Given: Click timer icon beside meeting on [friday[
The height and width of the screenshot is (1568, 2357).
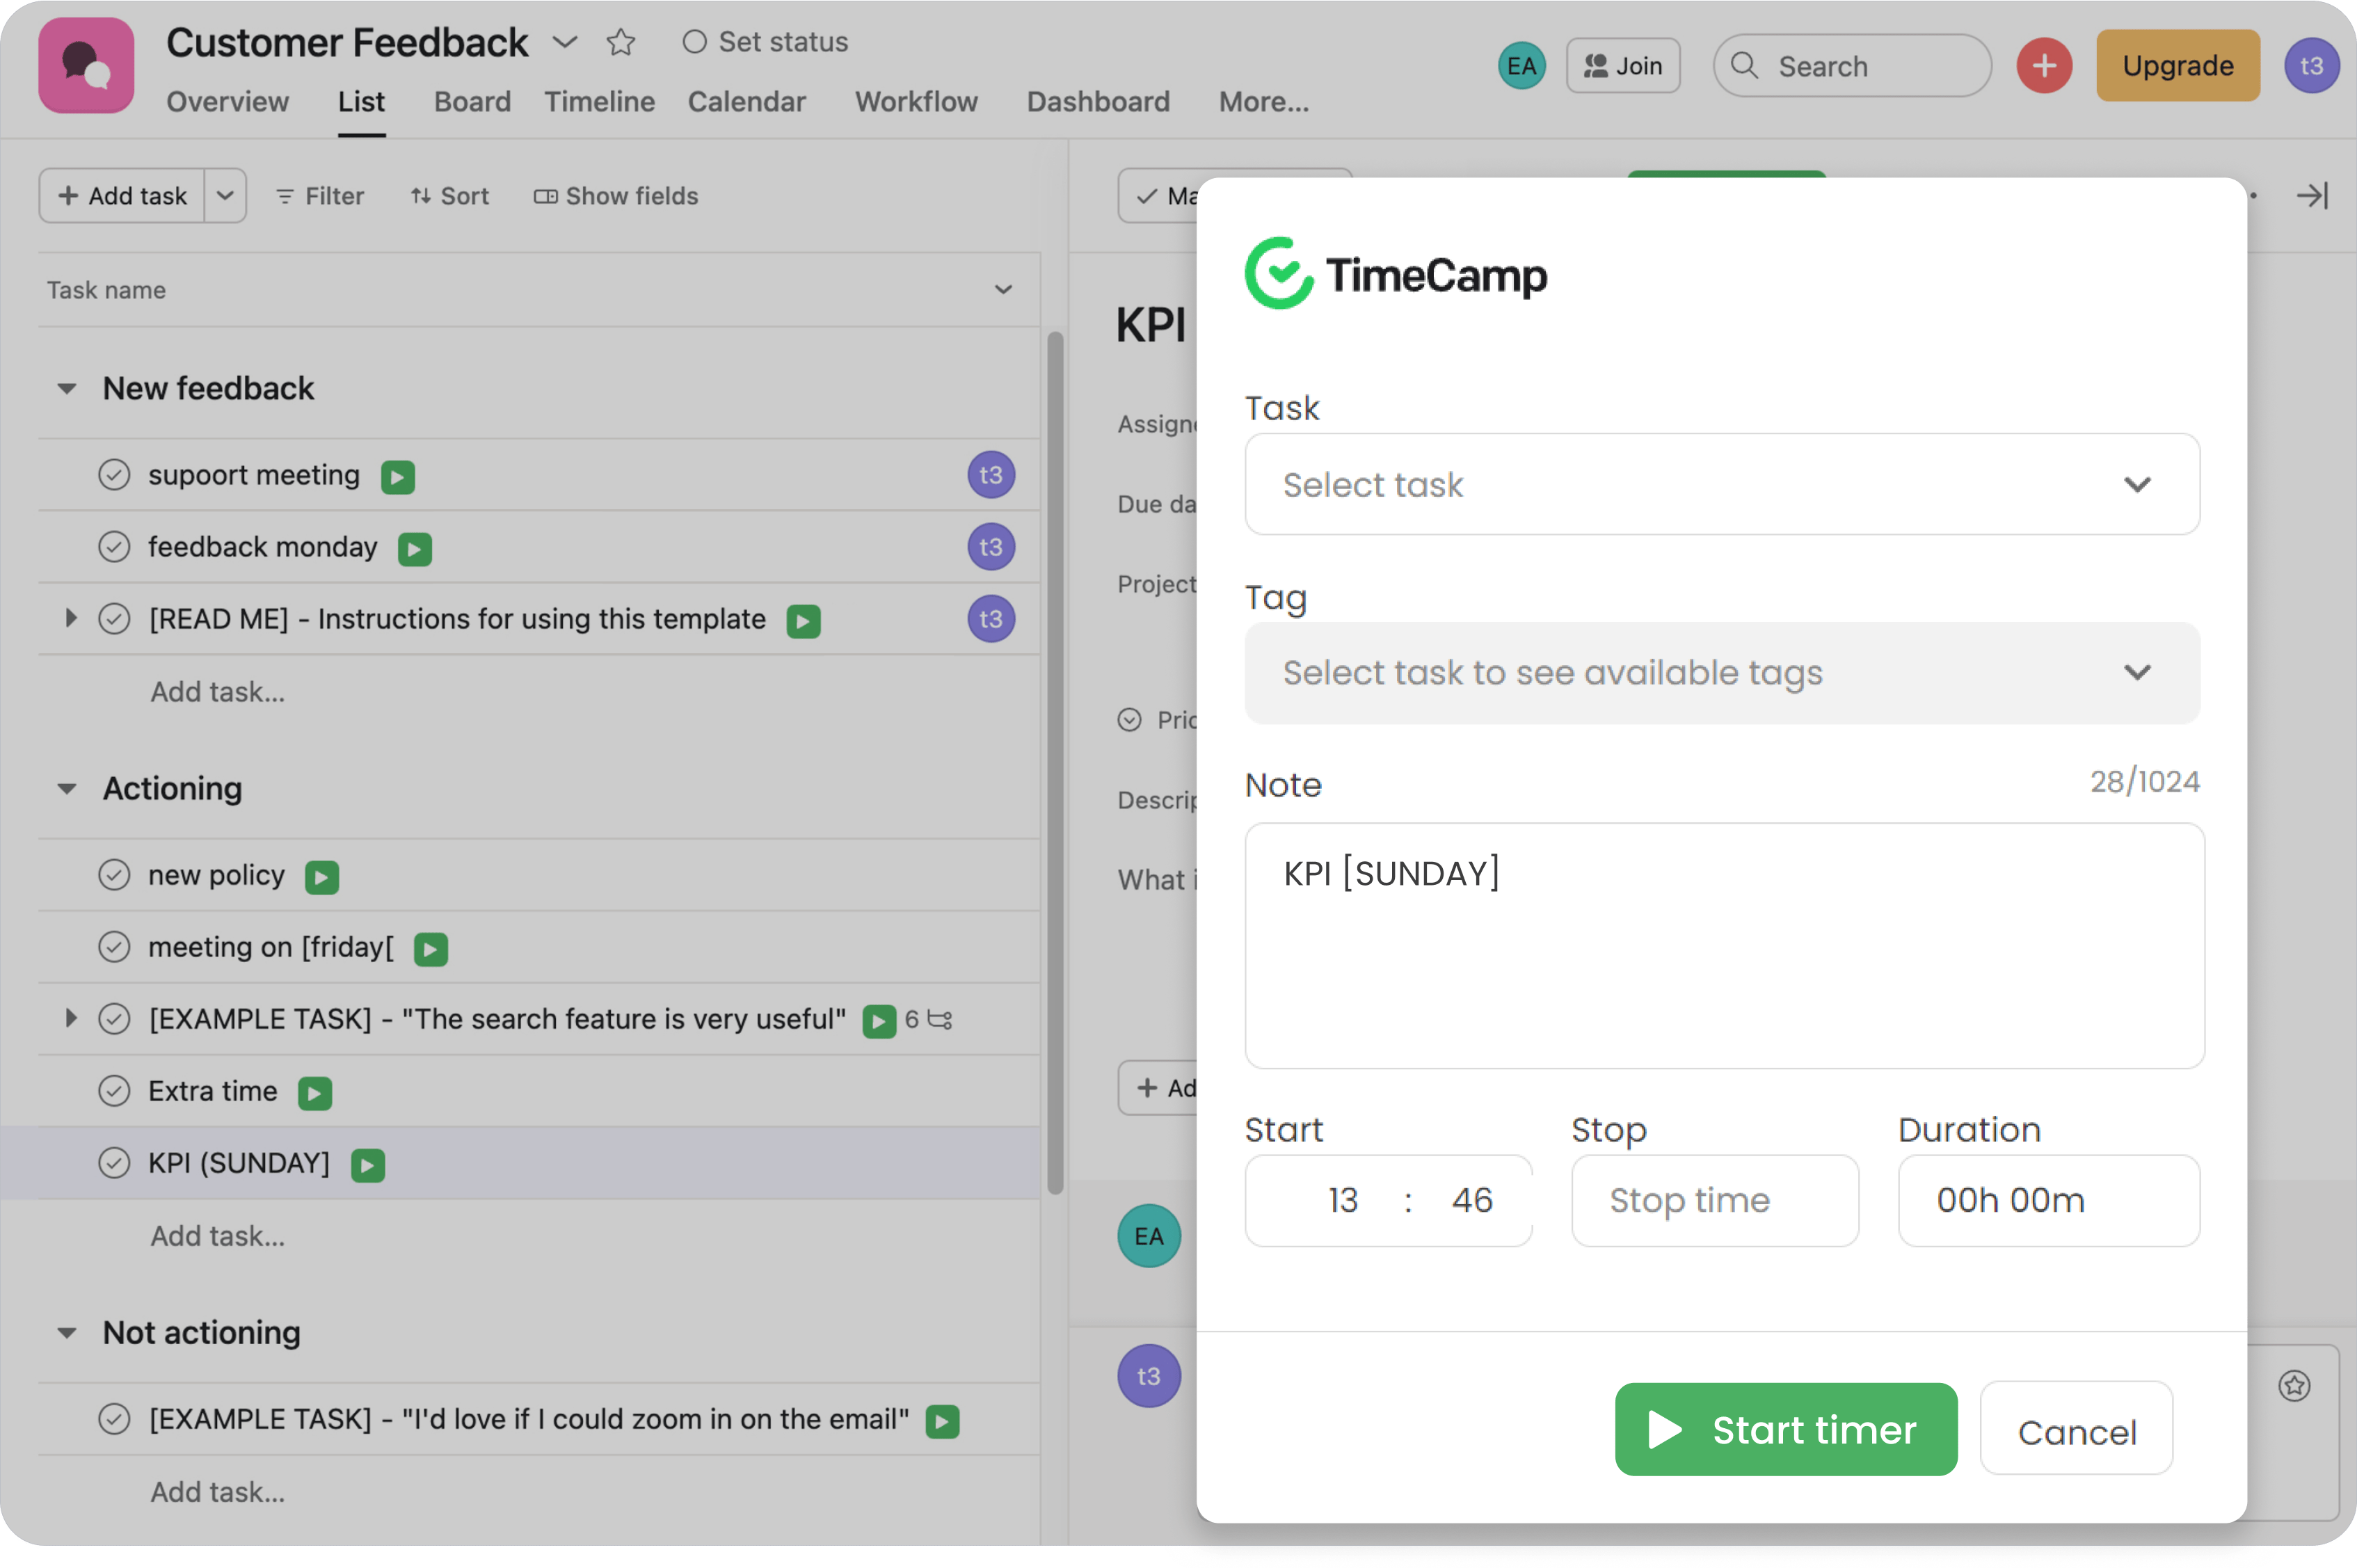Looking at the screenshot, I should point(430,949).
